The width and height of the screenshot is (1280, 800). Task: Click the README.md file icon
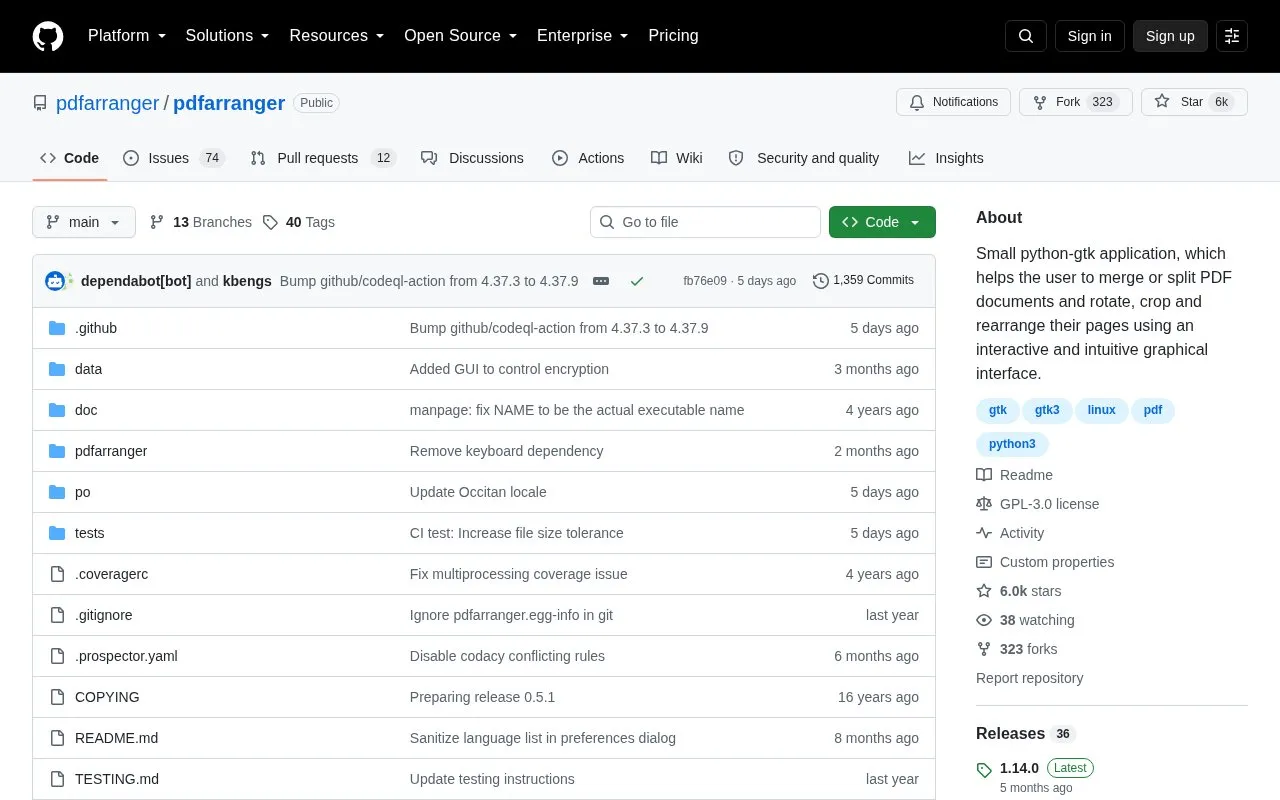click(x=57, y=738)
